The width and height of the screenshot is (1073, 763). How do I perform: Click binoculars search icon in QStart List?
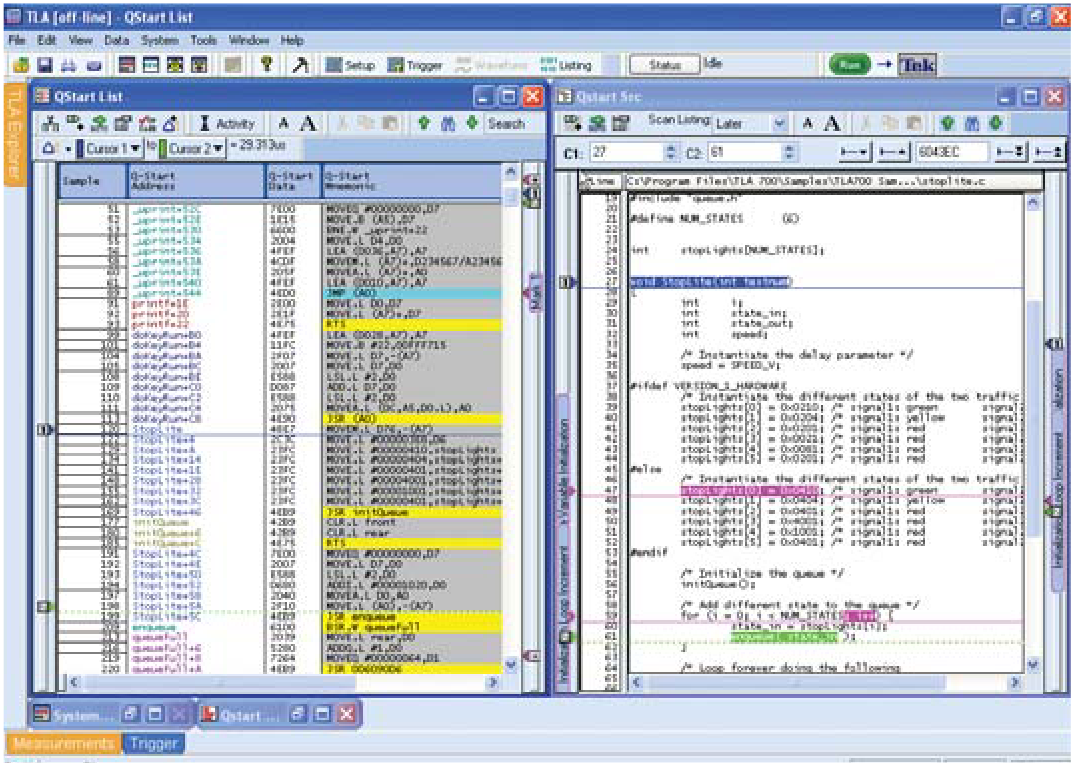[447, 124]
